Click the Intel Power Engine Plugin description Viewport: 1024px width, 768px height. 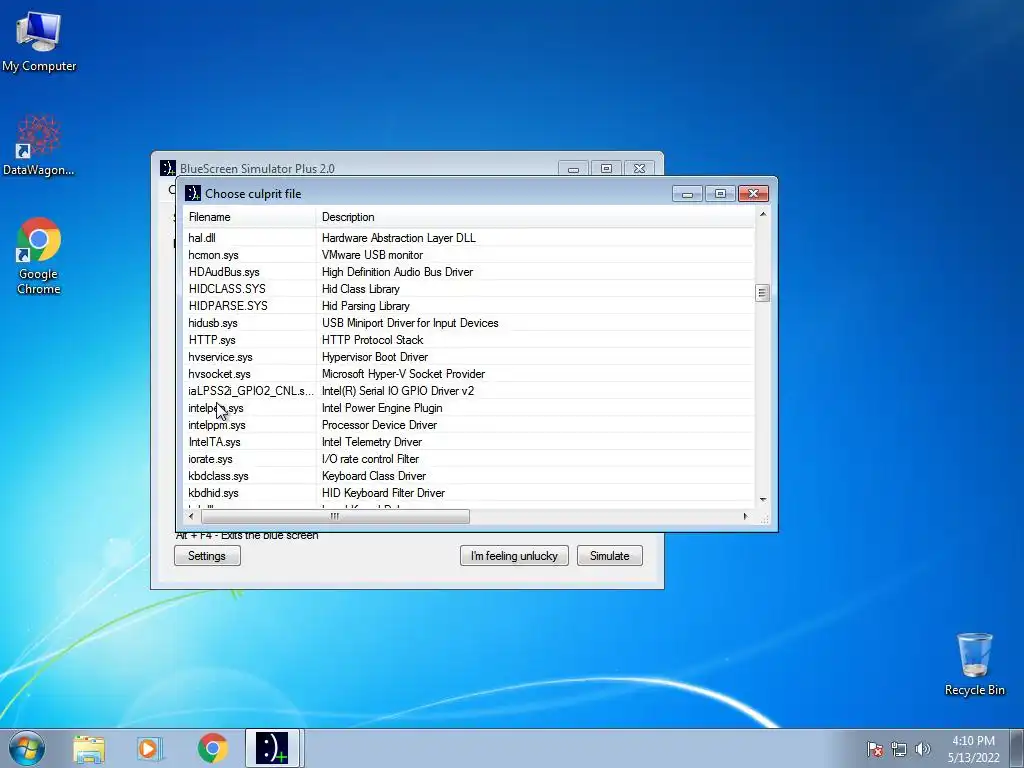coord(382,408)
